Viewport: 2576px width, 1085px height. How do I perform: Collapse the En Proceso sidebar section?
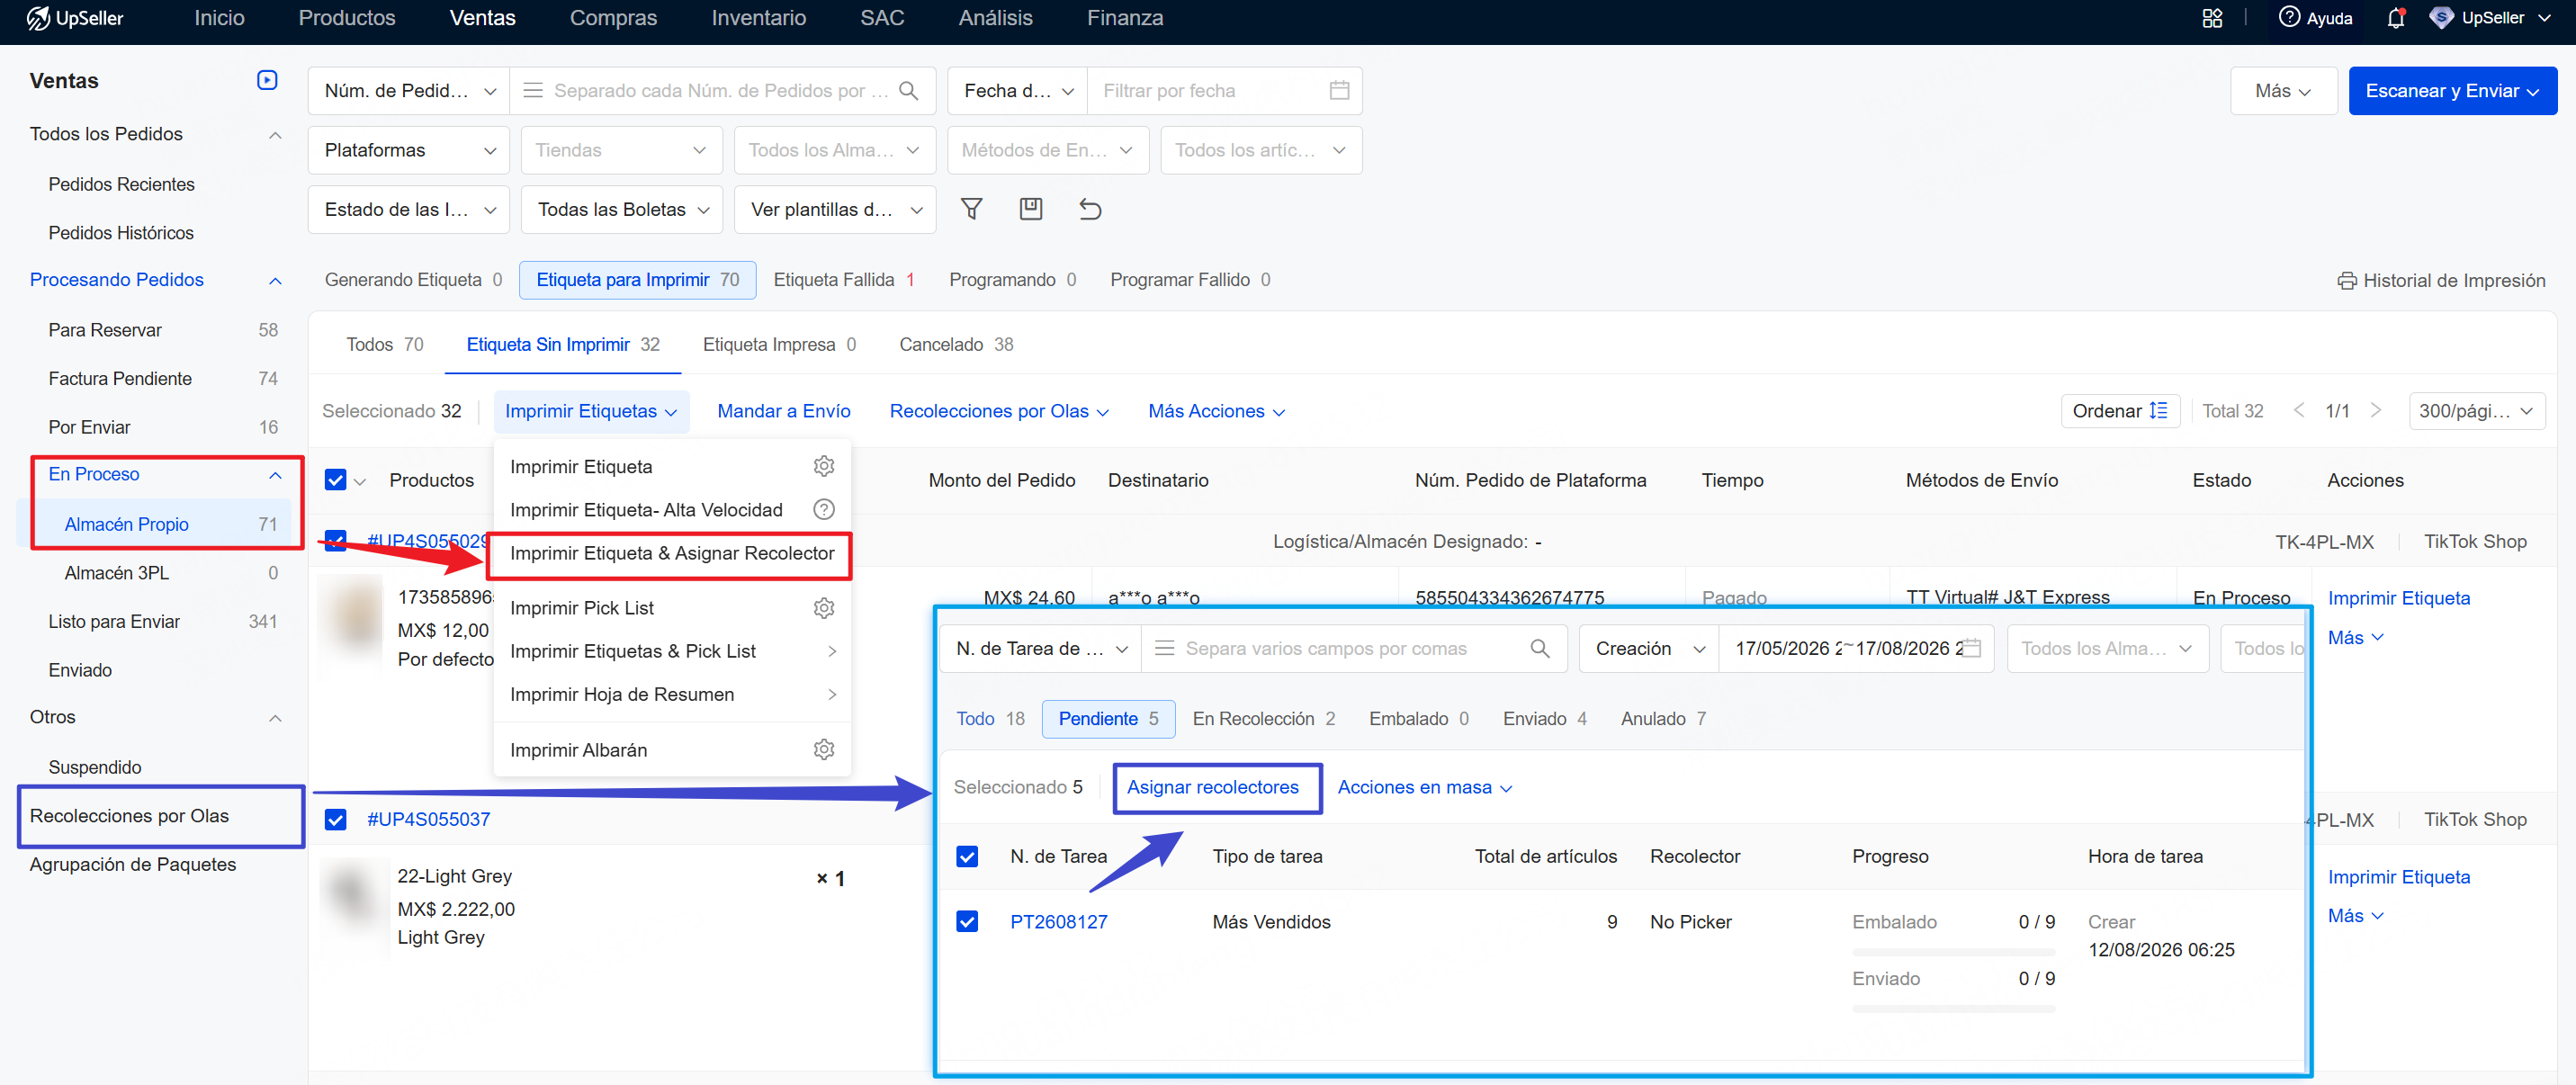tap(275, 475)
